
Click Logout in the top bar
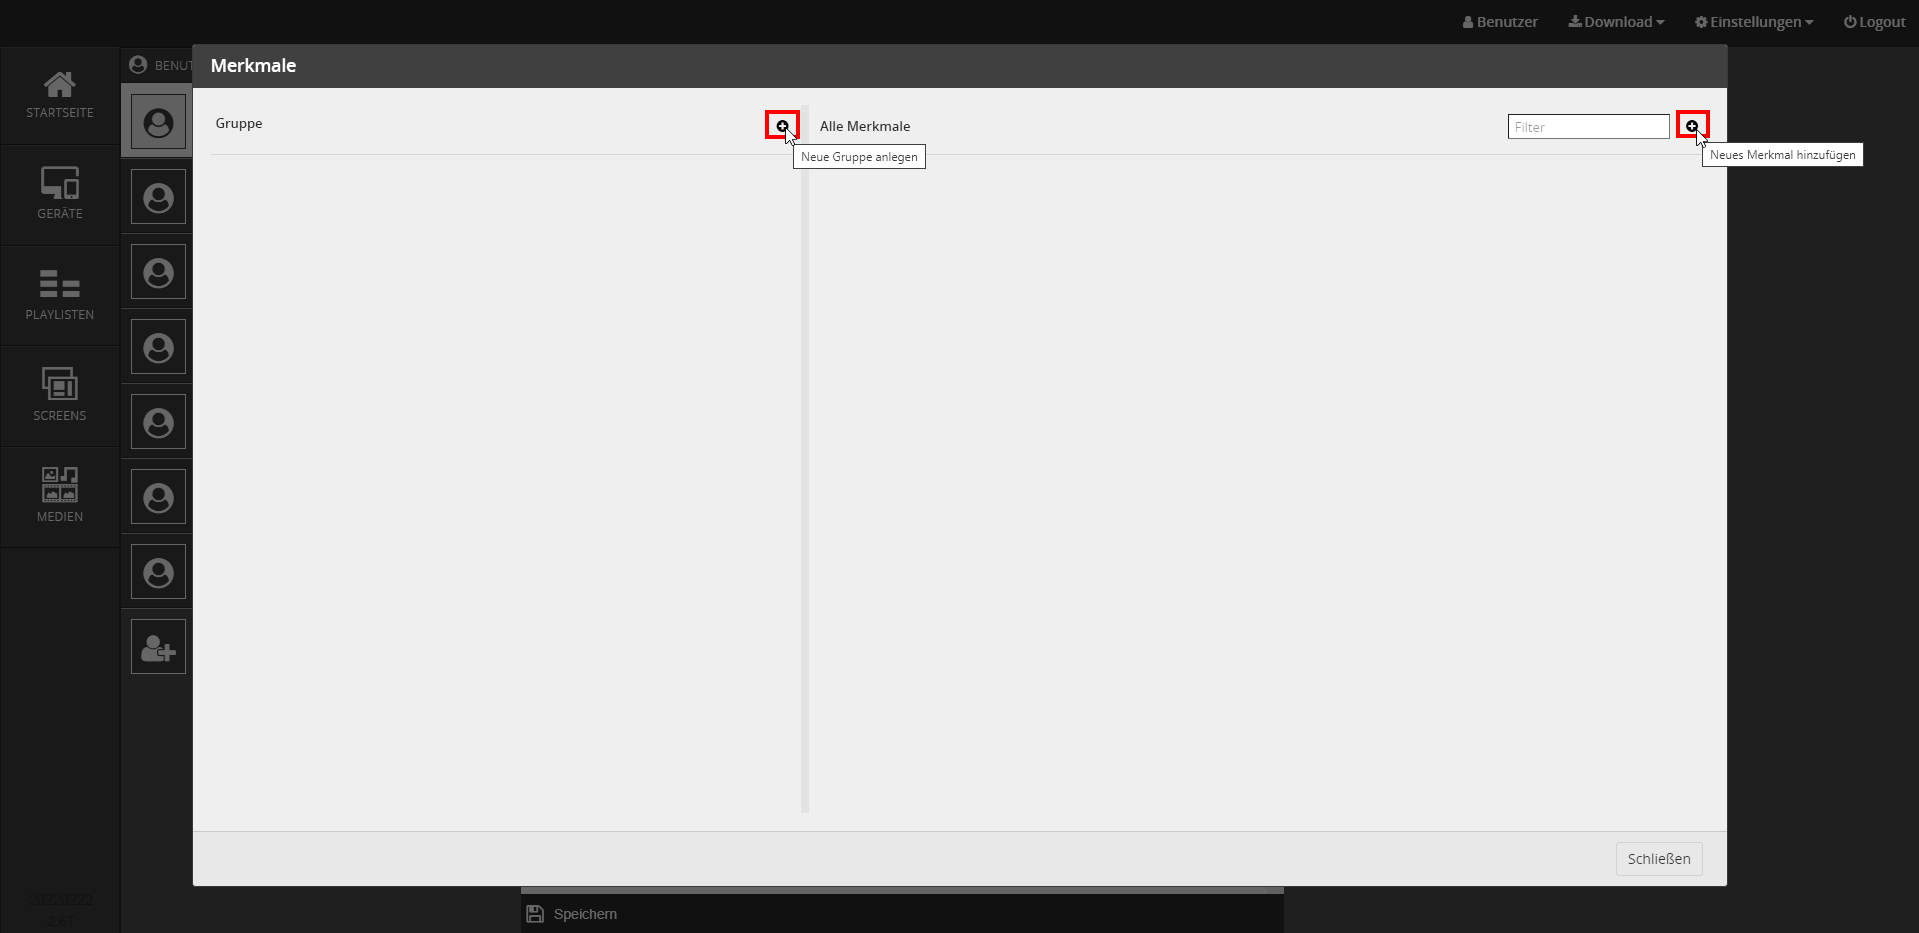[1874, 22]
